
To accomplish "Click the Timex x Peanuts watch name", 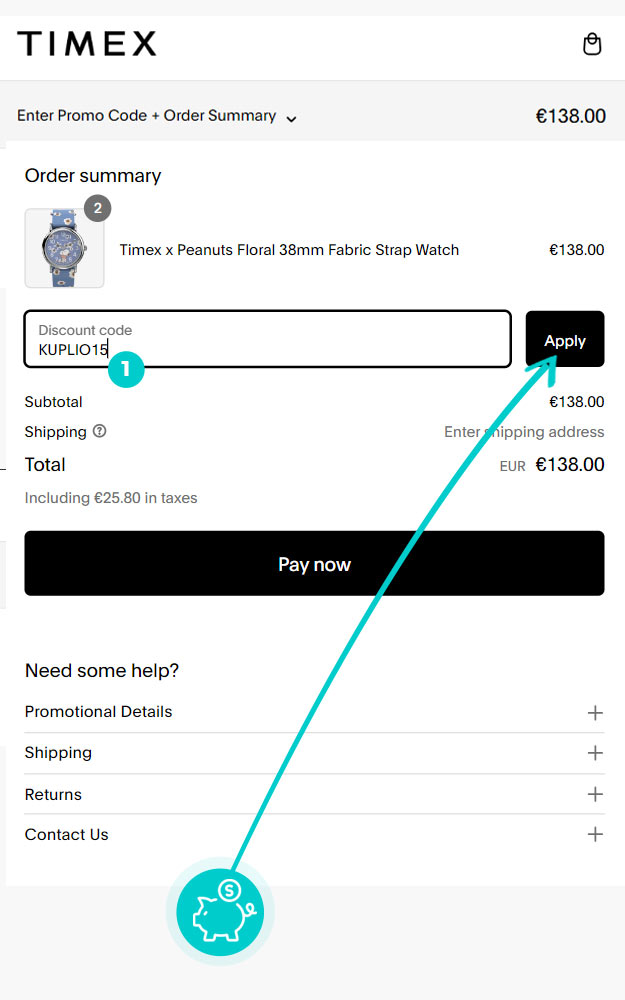I will pyautogui.click(x=289, y=250).
